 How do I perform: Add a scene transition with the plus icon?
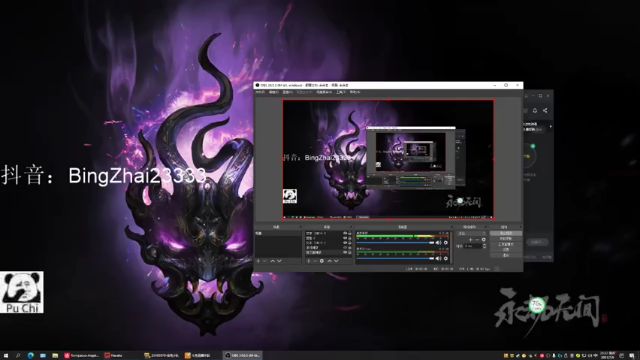click(471, 240)
